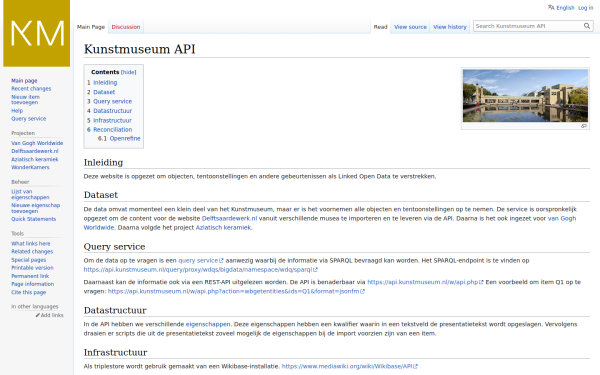Open the View history tab
600x375 pixels.
[450, 27]
